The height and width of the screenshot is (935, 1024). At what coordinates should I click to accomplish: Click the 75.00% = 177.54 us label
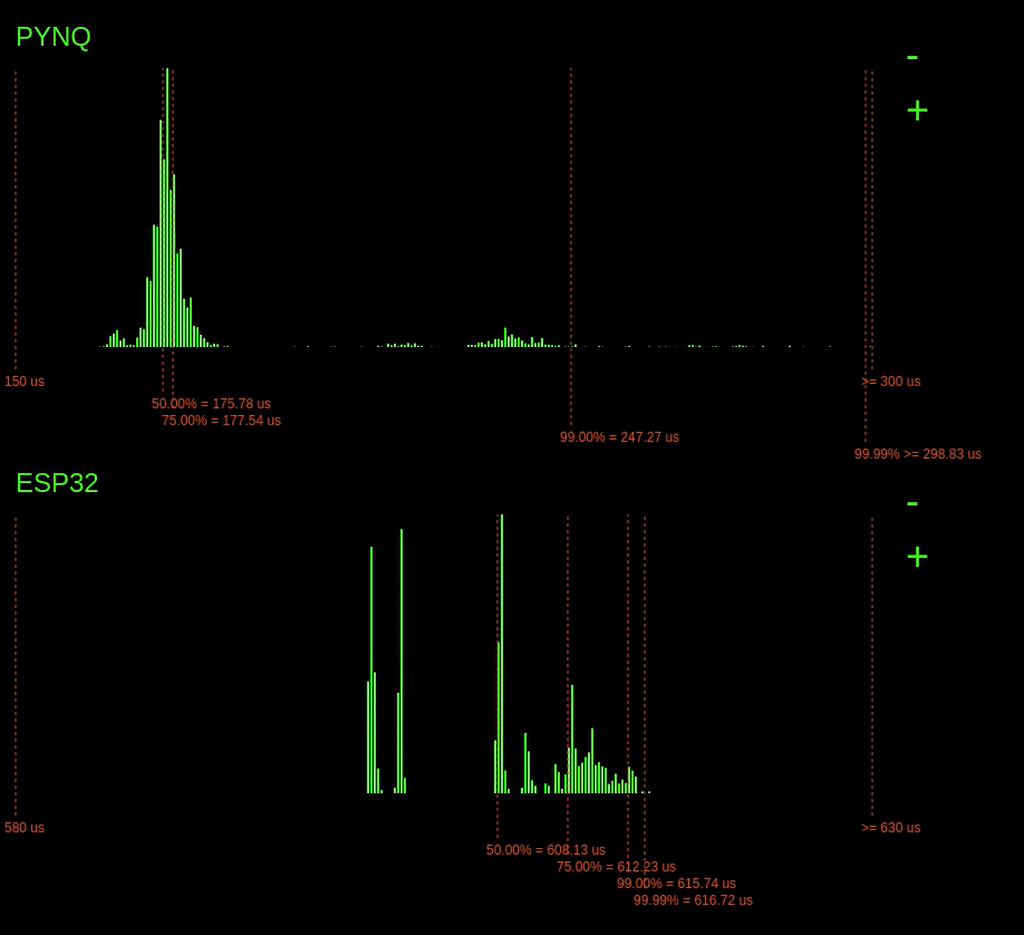tap(221, 420)
